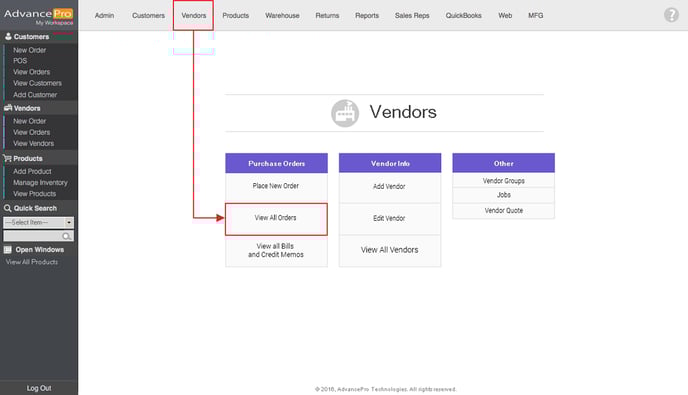Open the QuickBooks menu
Image resolution: width=688 pixels, height=395 pixels.
pyautogui.click(x=463, y=15)
